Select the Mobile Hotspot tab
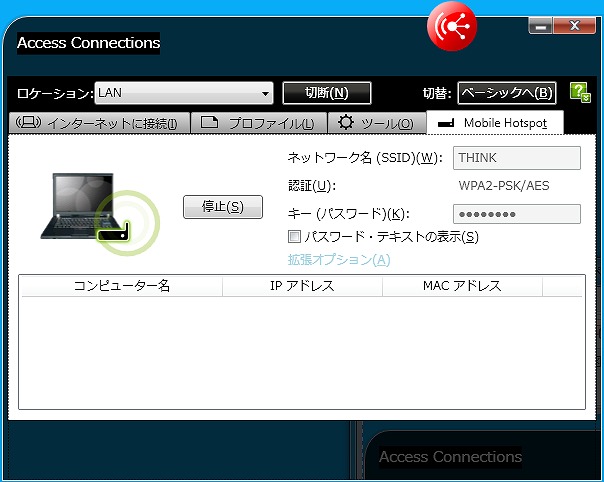Viewport: 604px width, 482px height. coord(495,123)
